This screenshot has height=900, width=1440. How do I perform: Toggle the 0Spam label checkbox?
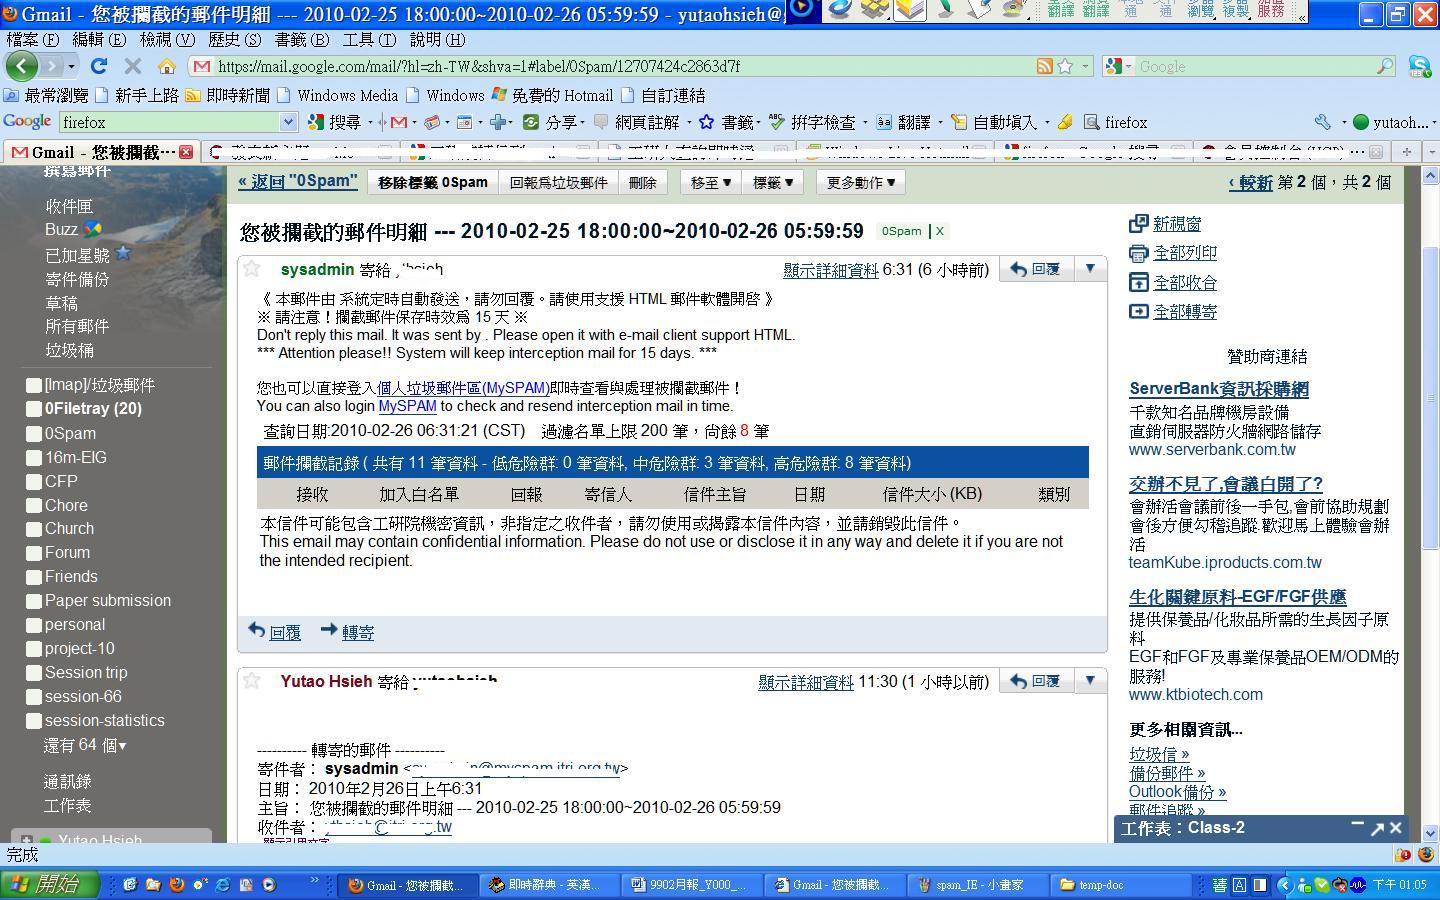34,433
